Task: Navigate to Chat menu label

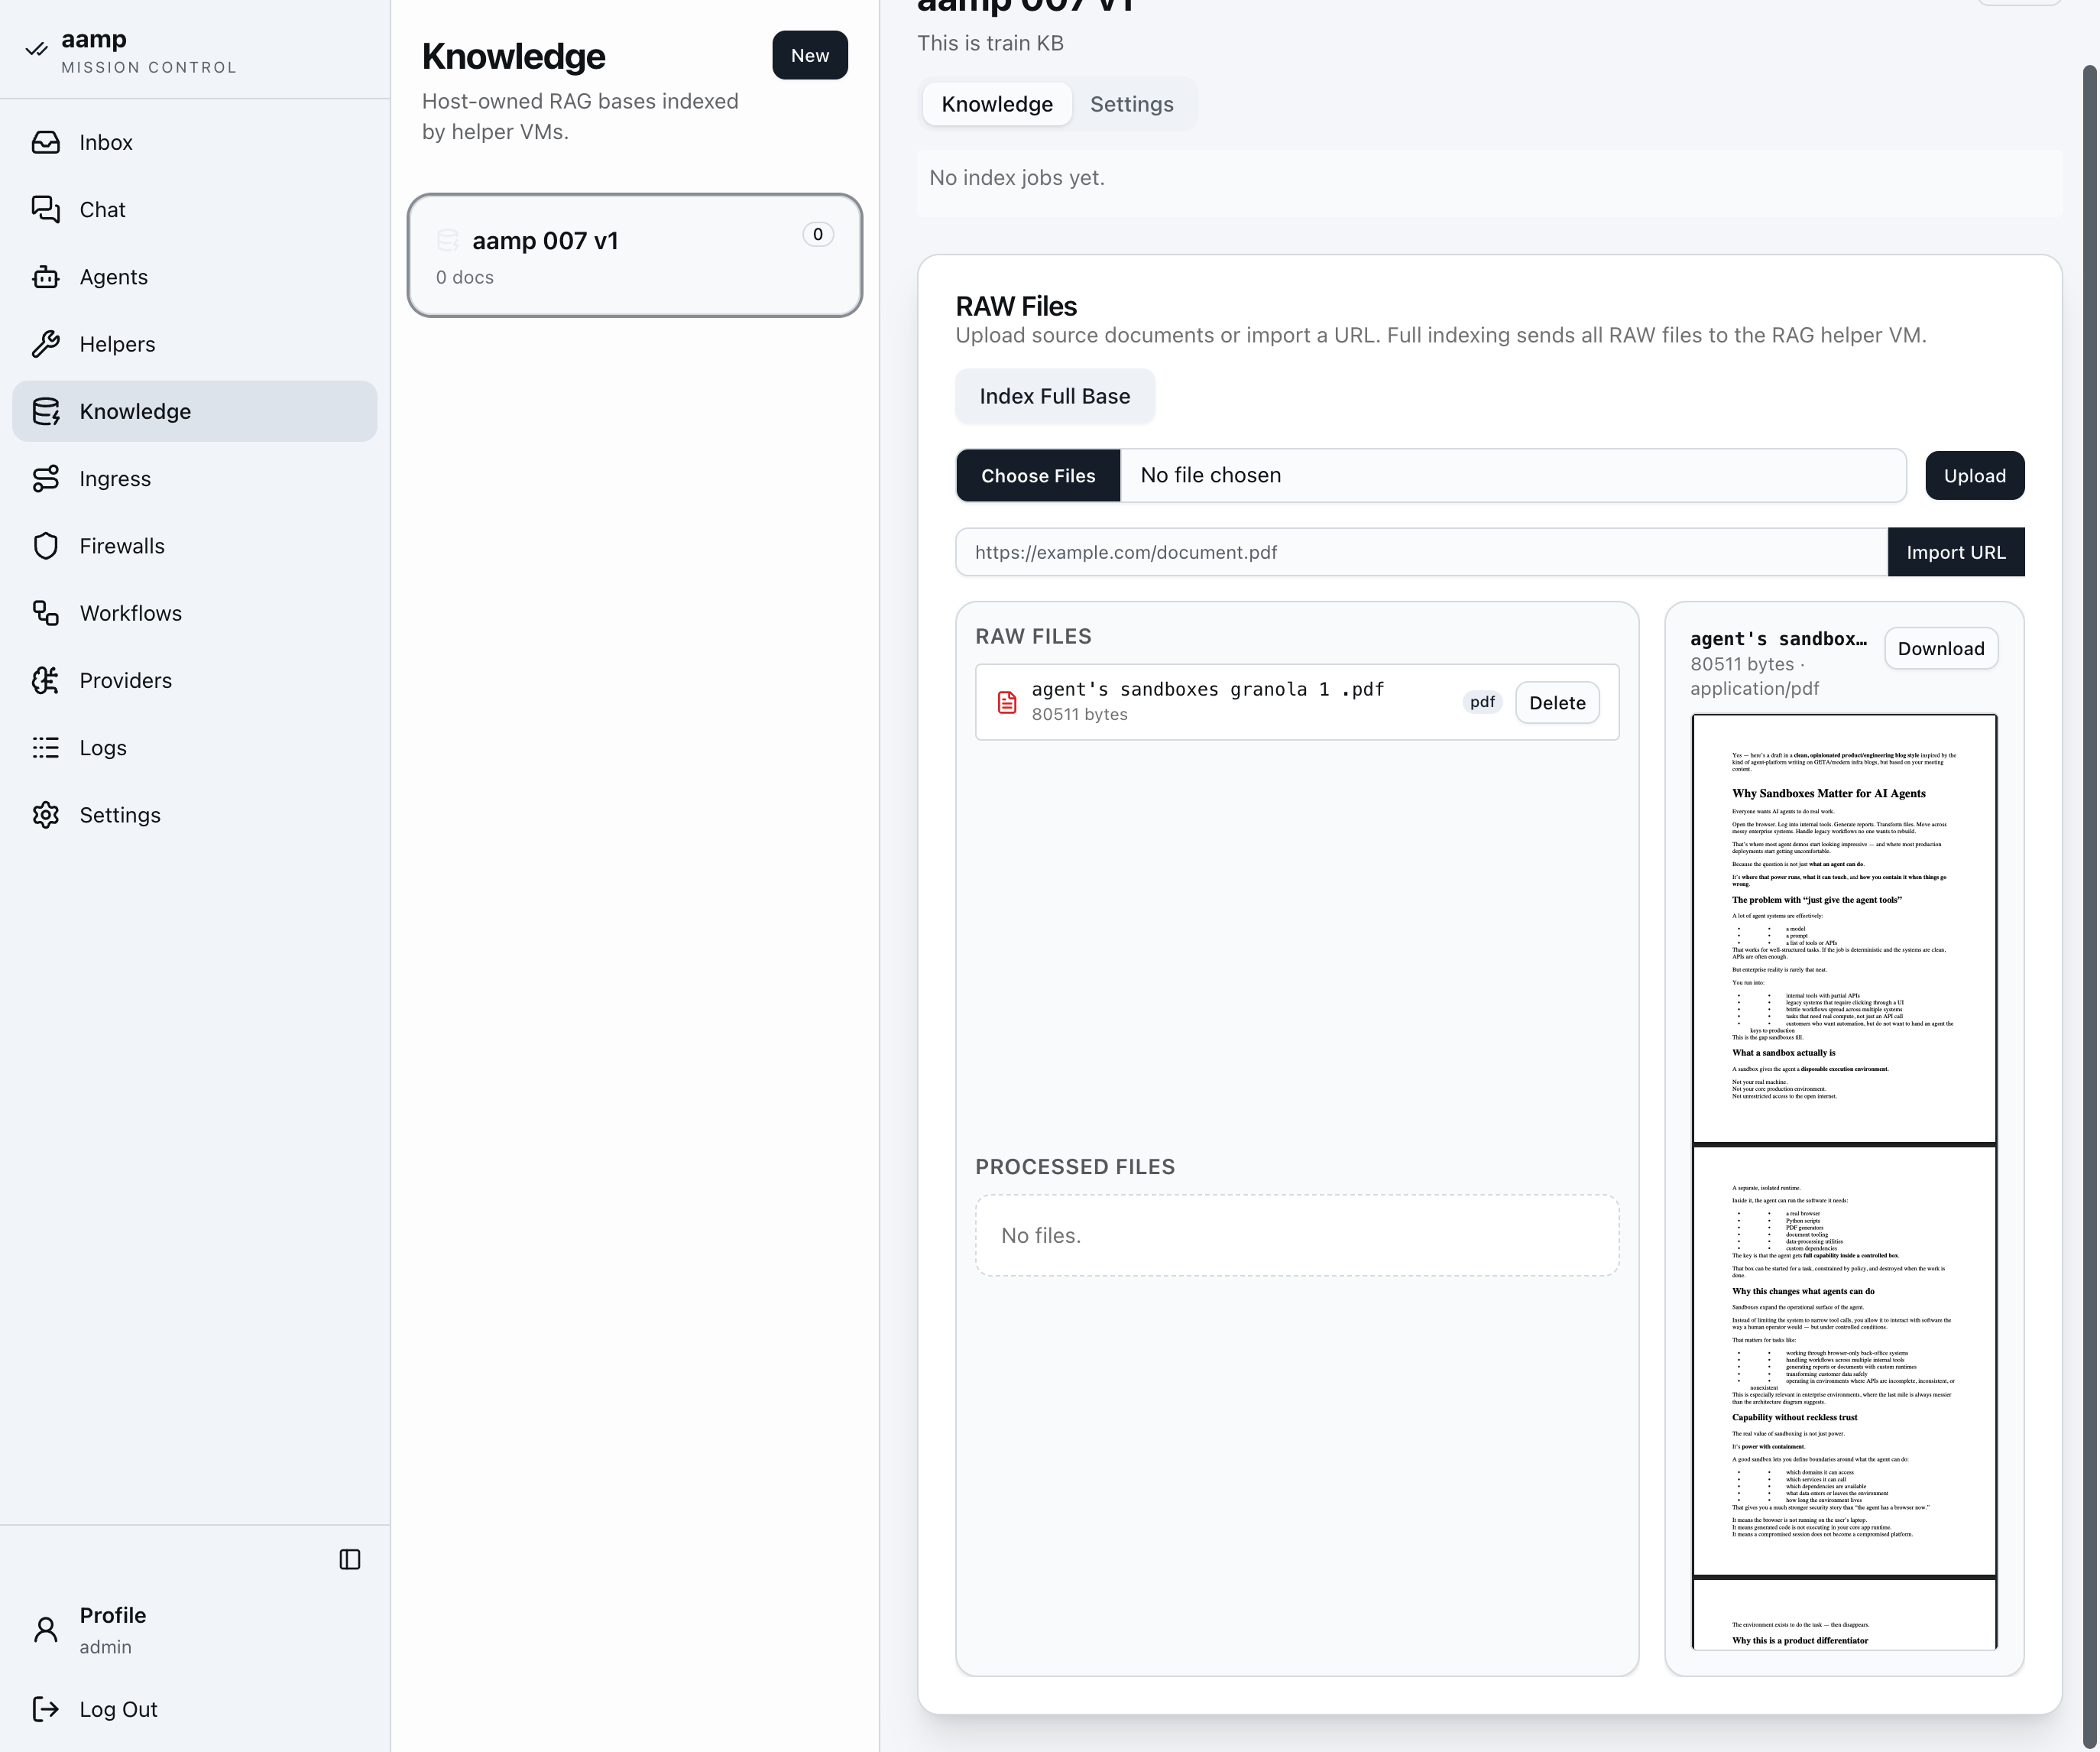Action: 102,209
